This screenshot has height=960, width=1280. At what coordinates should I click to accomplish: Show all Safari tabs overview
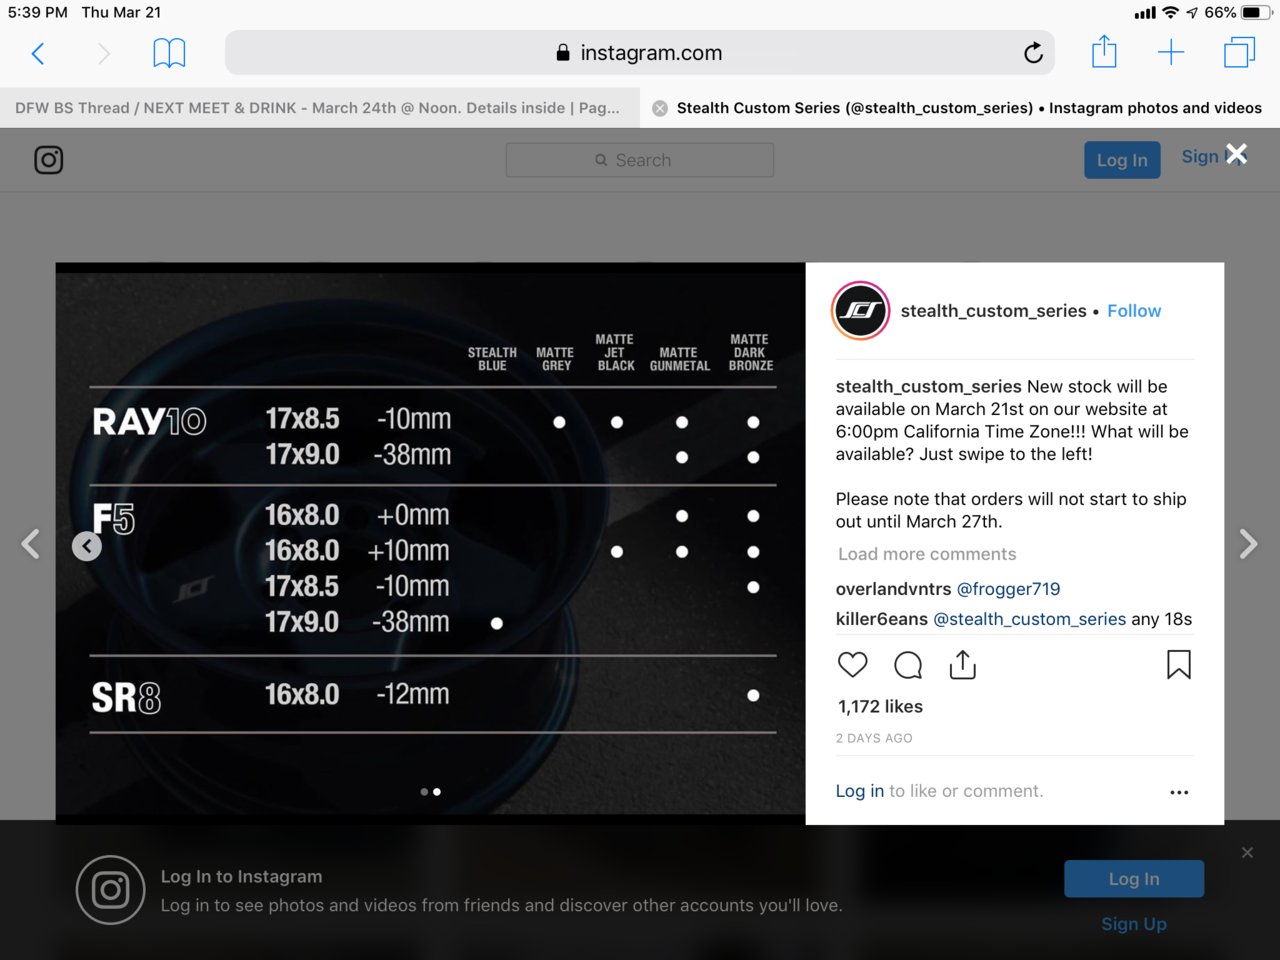(x=1239, y=52)
